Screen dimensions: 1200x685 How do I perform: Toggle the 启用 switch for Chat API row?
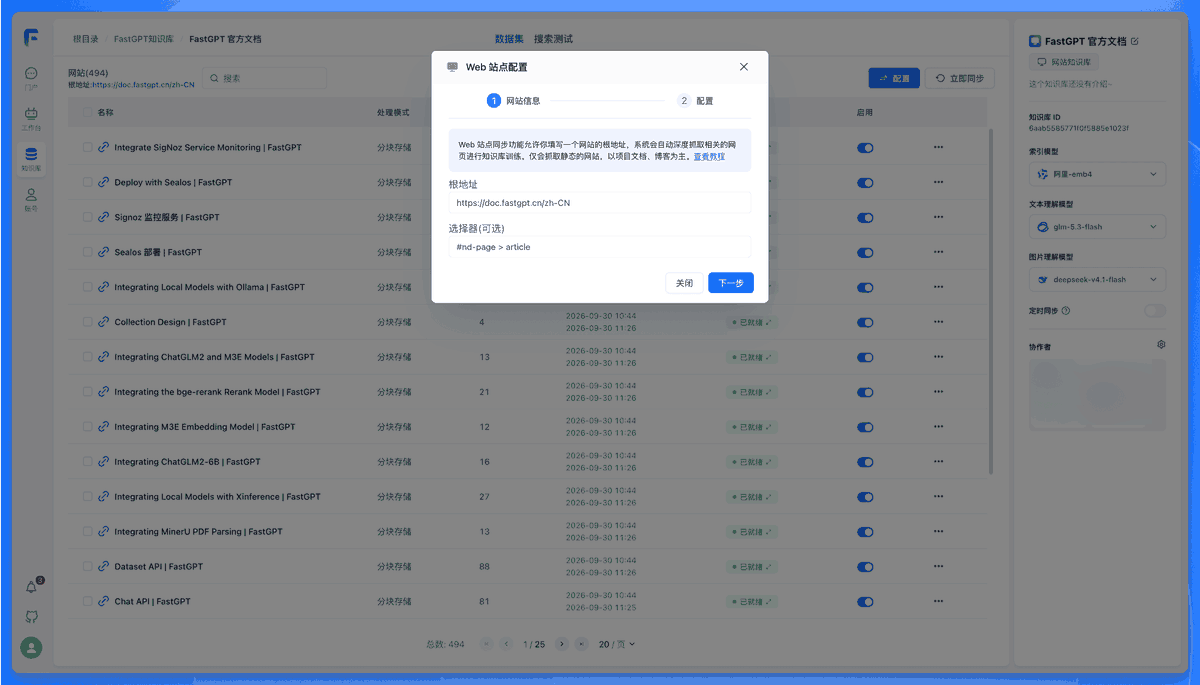pyautogui.click(x=865, y=601)
